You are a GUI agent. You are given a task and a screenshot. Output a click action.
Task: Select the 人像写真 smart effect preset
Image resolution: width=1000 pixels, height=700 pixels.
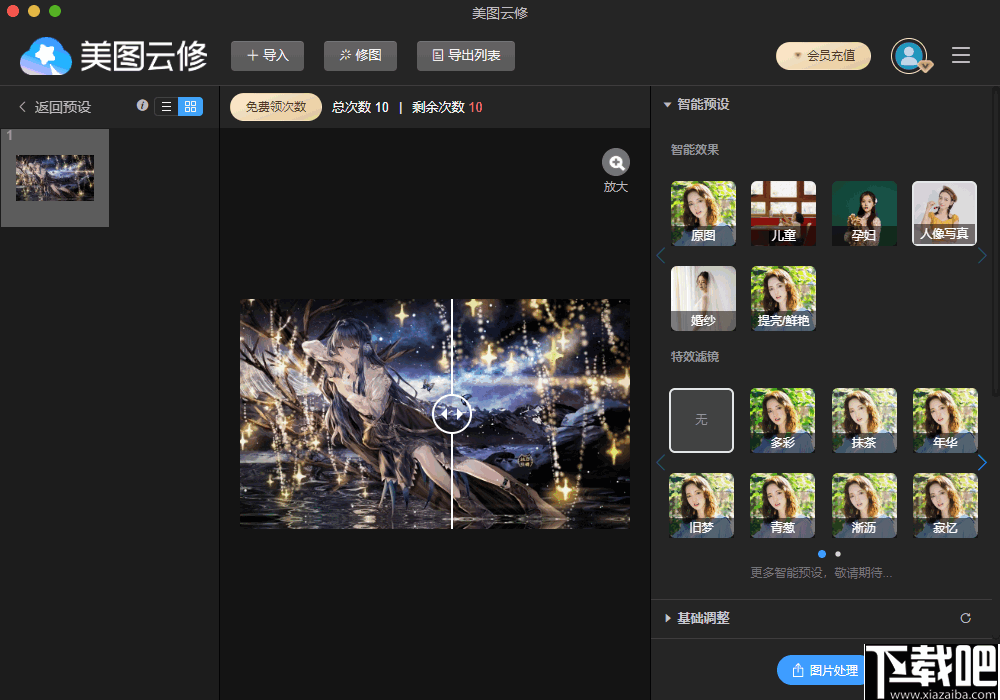(945, 214)
